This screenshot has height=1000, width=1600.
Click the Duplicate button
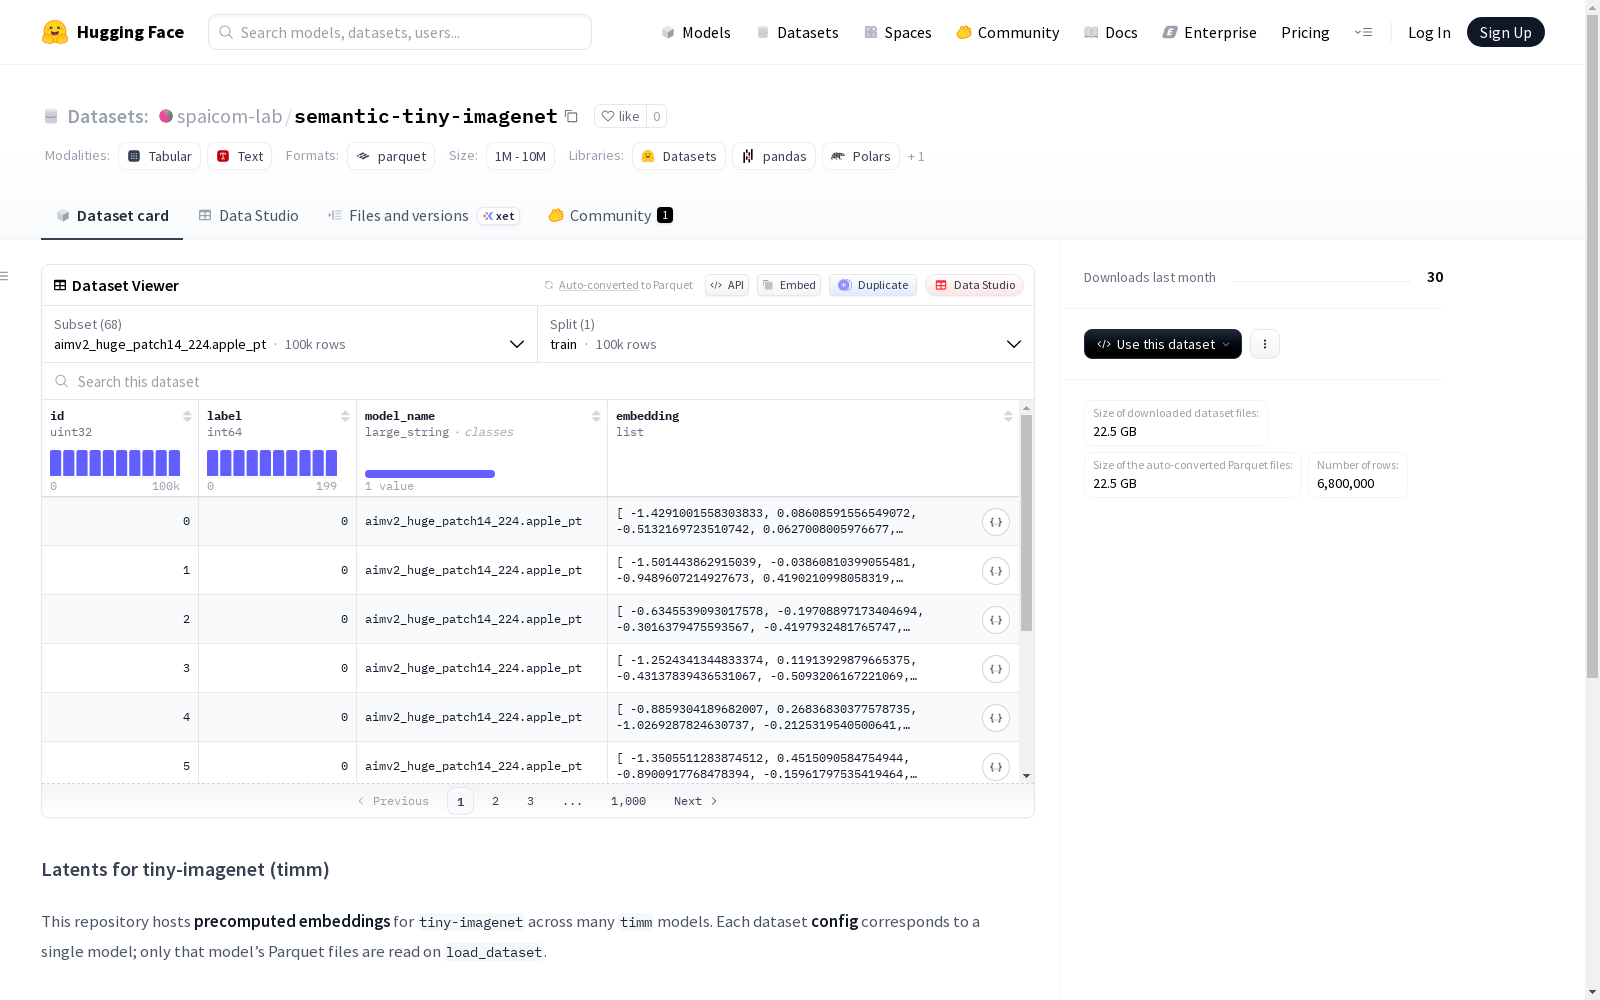873,285
